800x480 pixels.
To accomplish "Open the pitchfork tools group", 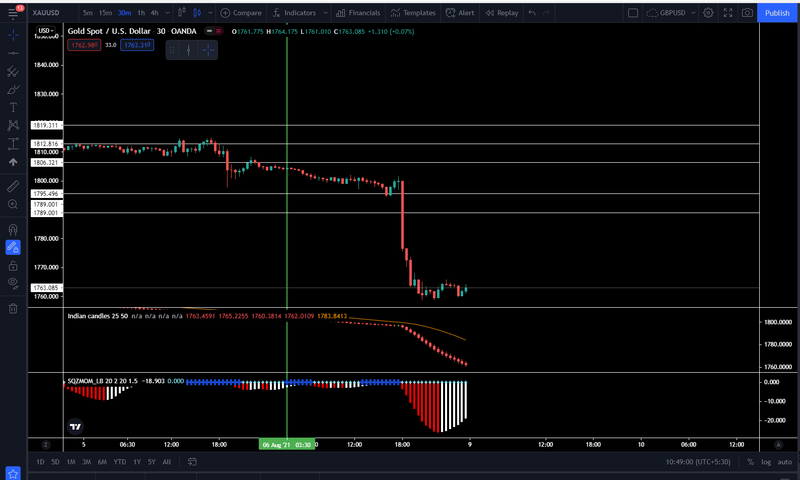I will [13, 71].
